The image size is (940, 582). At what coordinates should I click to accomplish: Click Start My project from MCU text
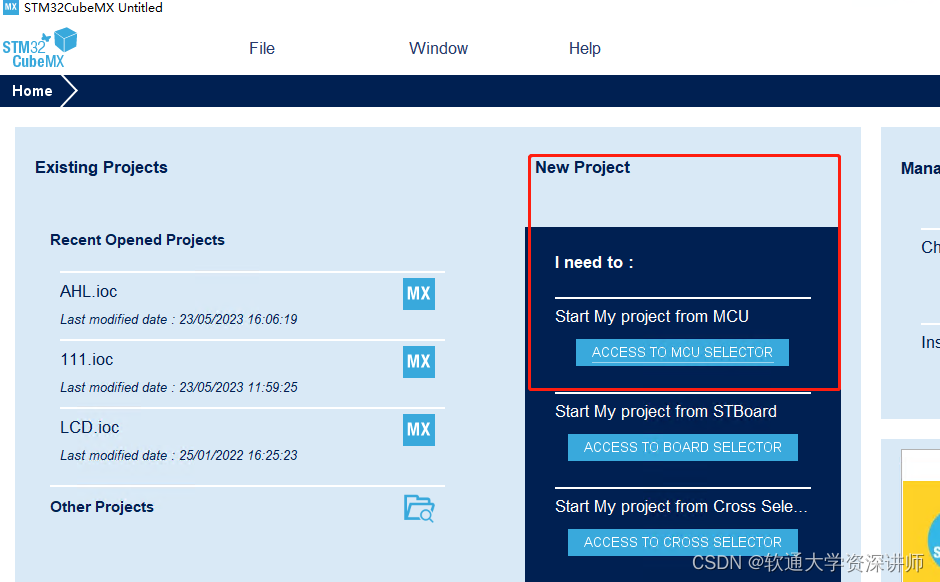(x=652, y=316)
